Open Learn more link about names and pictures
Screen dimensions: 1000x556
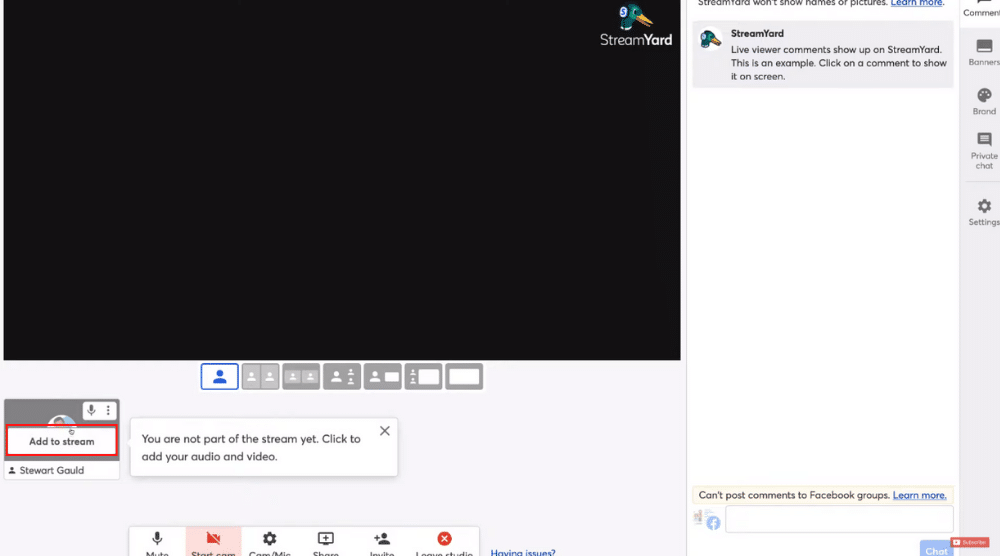click(x=916, y=3)
